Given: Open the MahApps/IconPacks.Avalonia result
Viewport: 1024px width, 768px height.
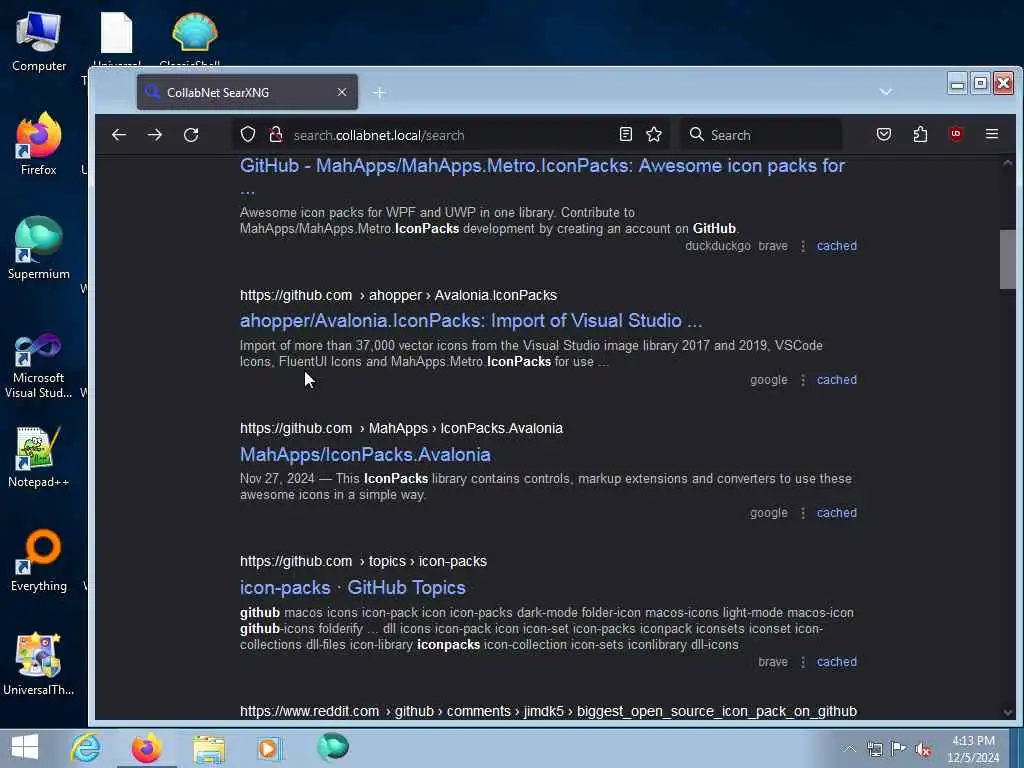Looking at the screenshot, I should coord(365,455).
